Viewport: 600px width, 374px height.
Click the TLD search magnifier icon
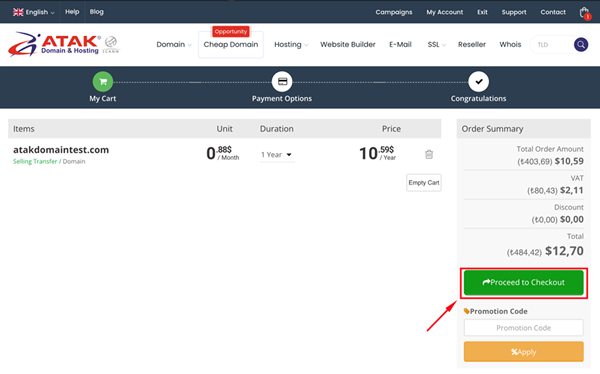click(580, 45)
